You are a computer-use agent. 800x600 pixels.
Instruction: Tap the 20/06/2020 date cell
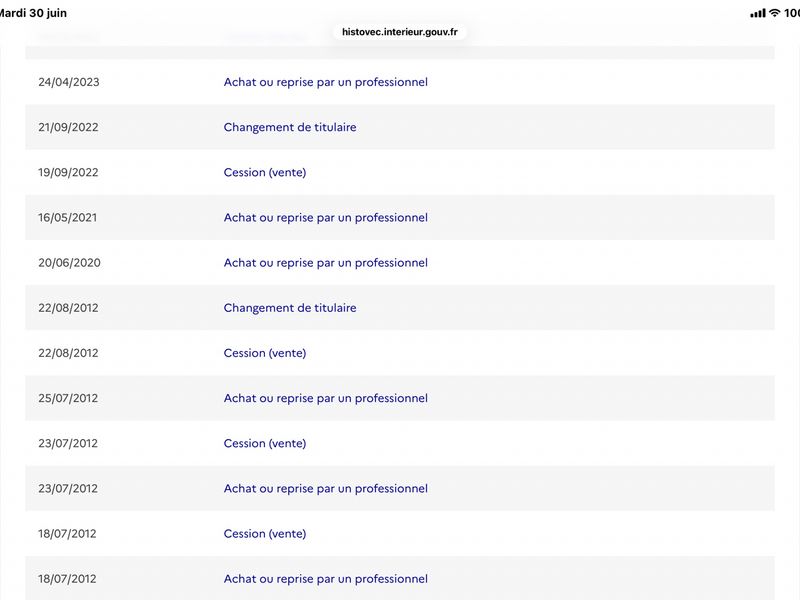[69, 263]
